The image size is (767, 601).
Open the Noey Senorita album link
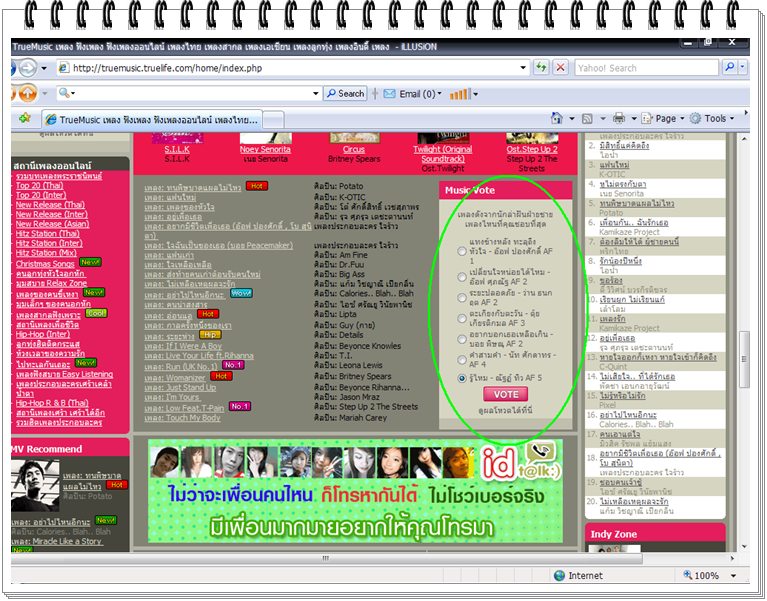pos(265,149)
